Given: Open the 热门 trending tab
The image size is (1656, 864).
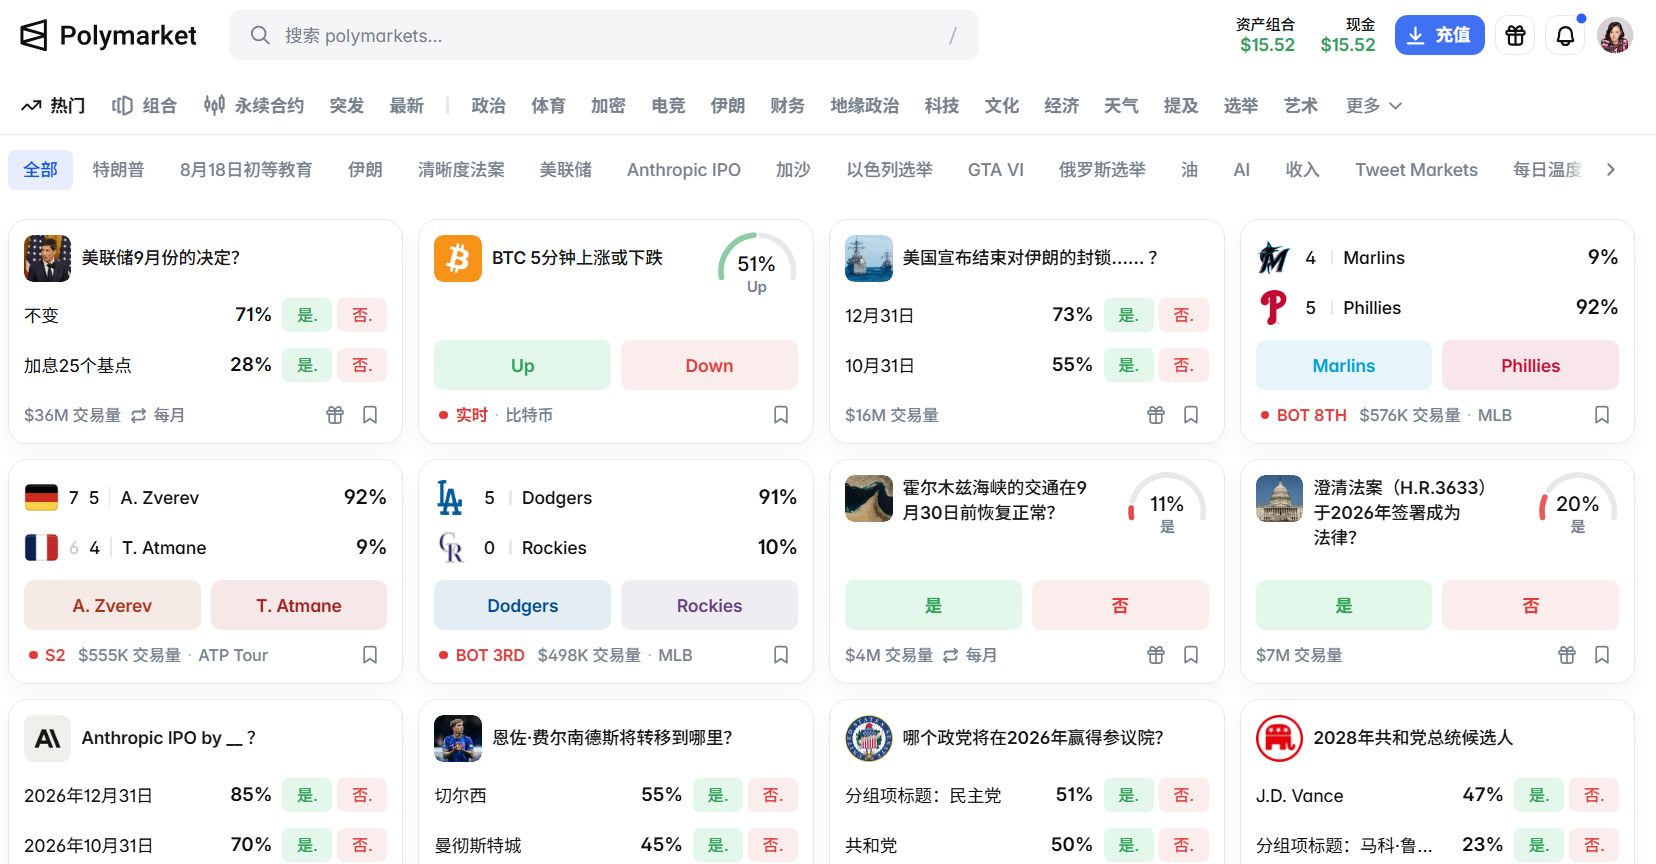Looking at the screenshot, I should click(54, 106).
